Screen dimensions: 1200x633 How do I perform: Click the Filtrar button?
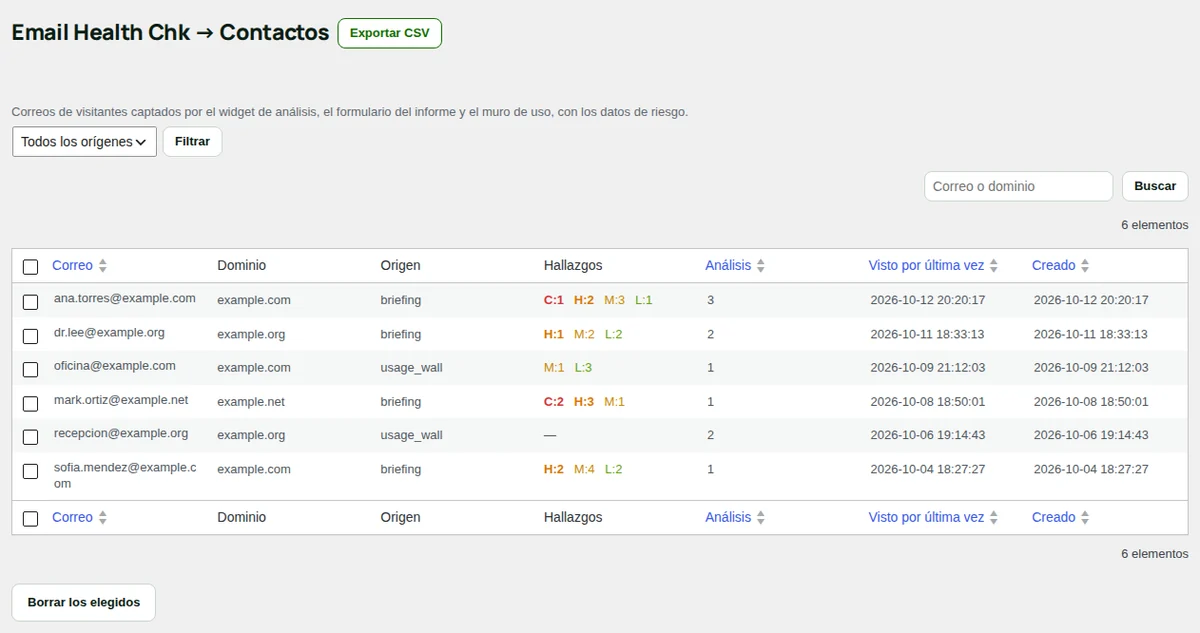click(192, 142)
